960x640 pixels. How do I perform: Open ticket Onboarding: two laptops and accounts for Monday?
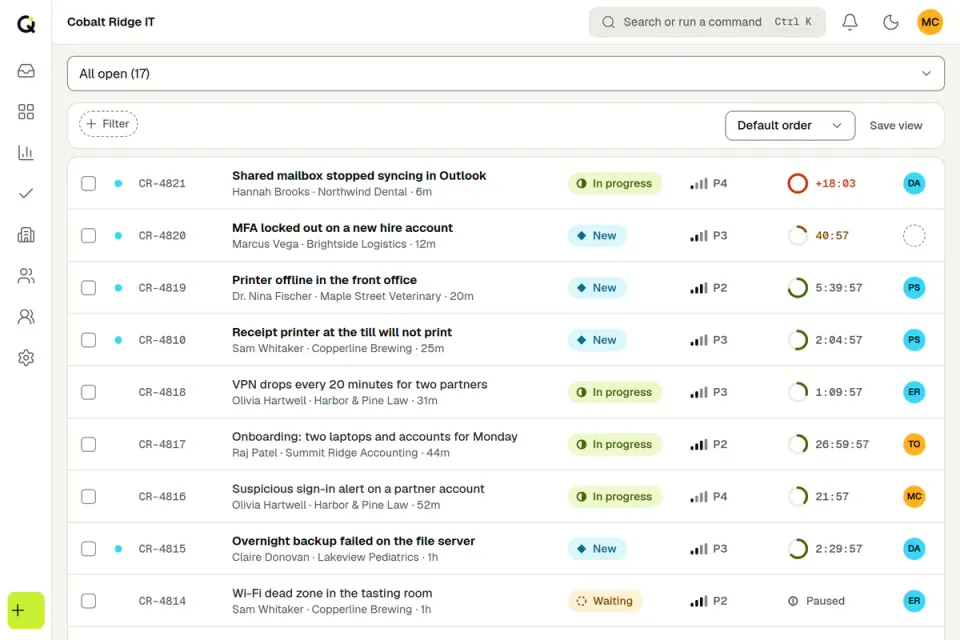(x=375, y=437)
